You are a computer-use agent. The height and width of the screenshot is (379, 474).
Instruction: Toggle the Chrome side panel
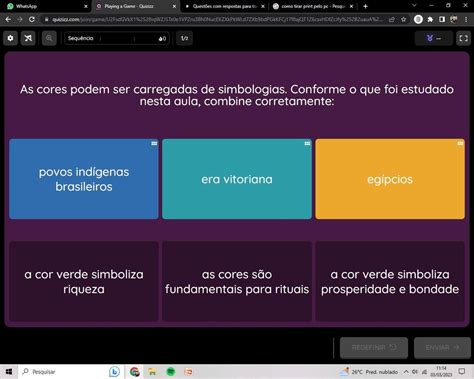tap(442, 19)
